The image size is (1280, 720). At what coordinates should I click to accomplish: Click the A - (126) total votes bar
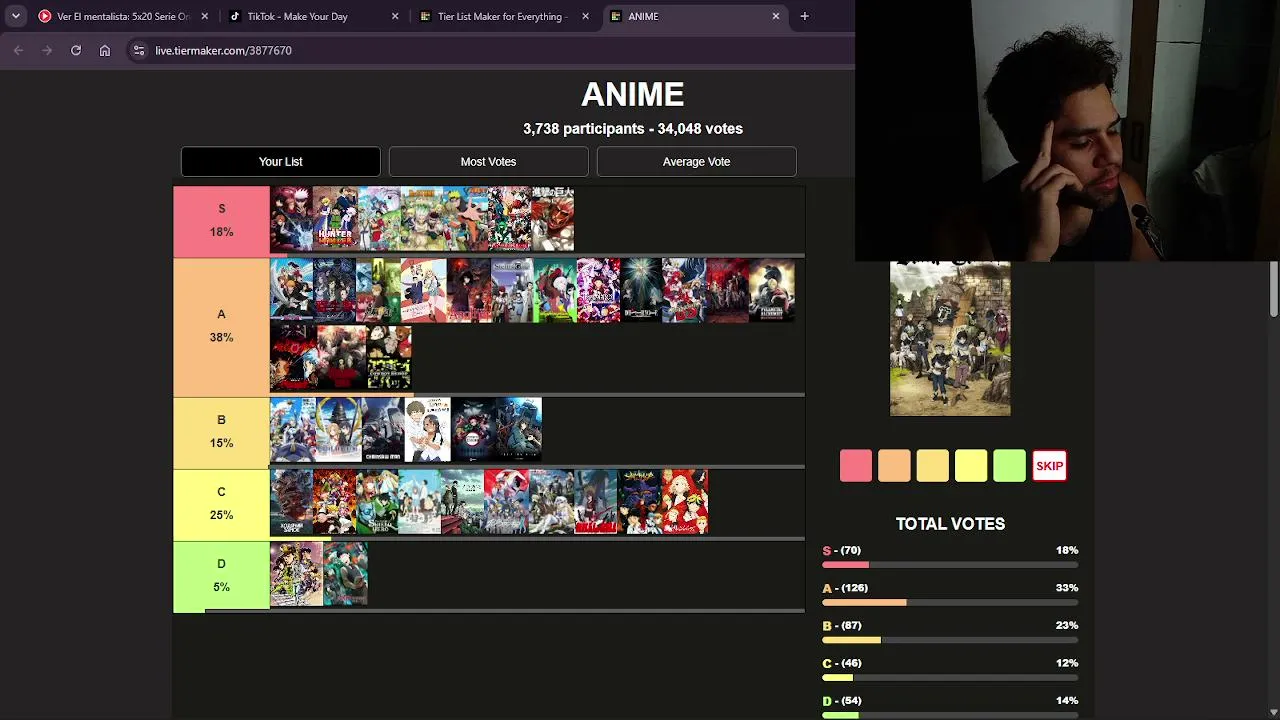(x=950, y=603)
